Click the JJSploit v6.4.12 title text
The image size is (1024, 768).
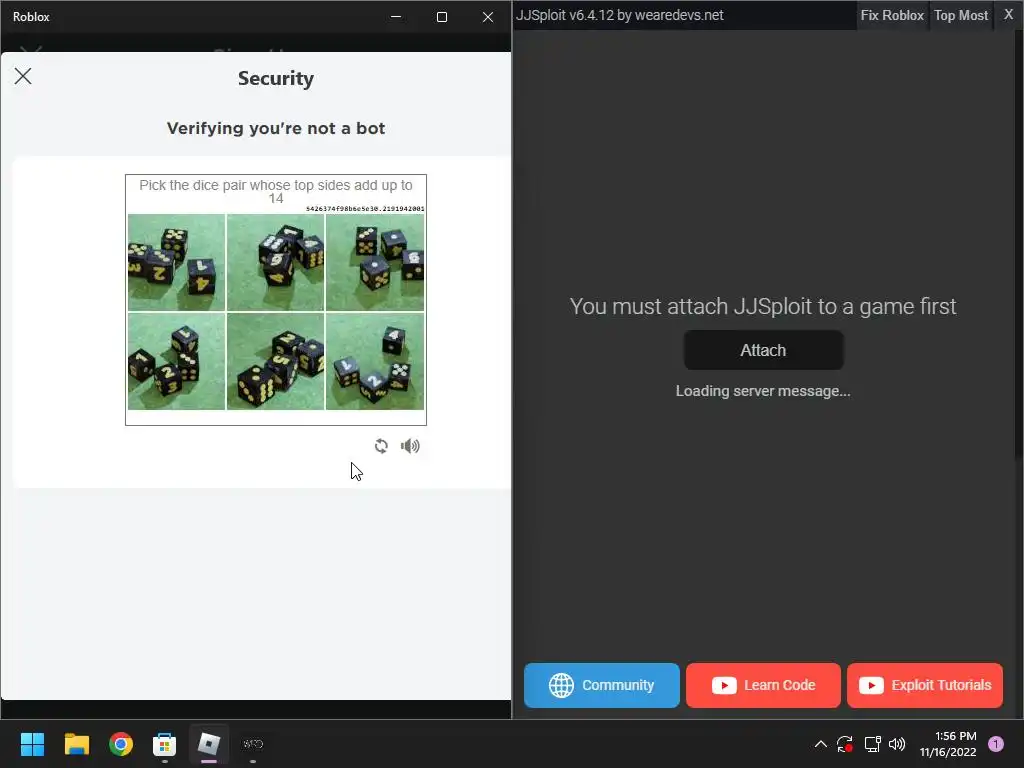tap(620, 15)
